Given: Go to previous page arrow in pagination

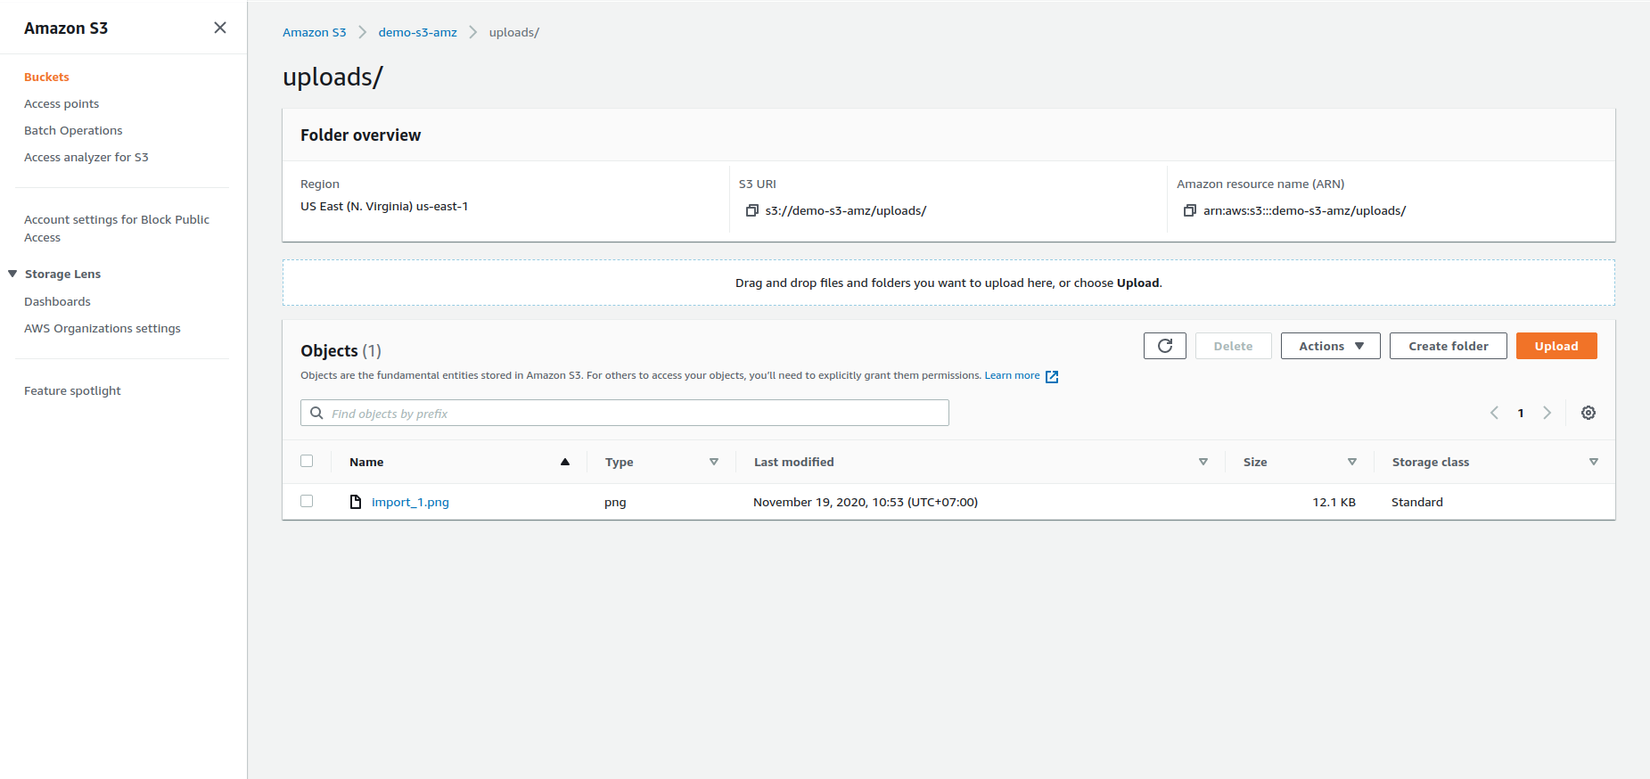Looking at the screenshot, I should click(x=1494, y=413).
